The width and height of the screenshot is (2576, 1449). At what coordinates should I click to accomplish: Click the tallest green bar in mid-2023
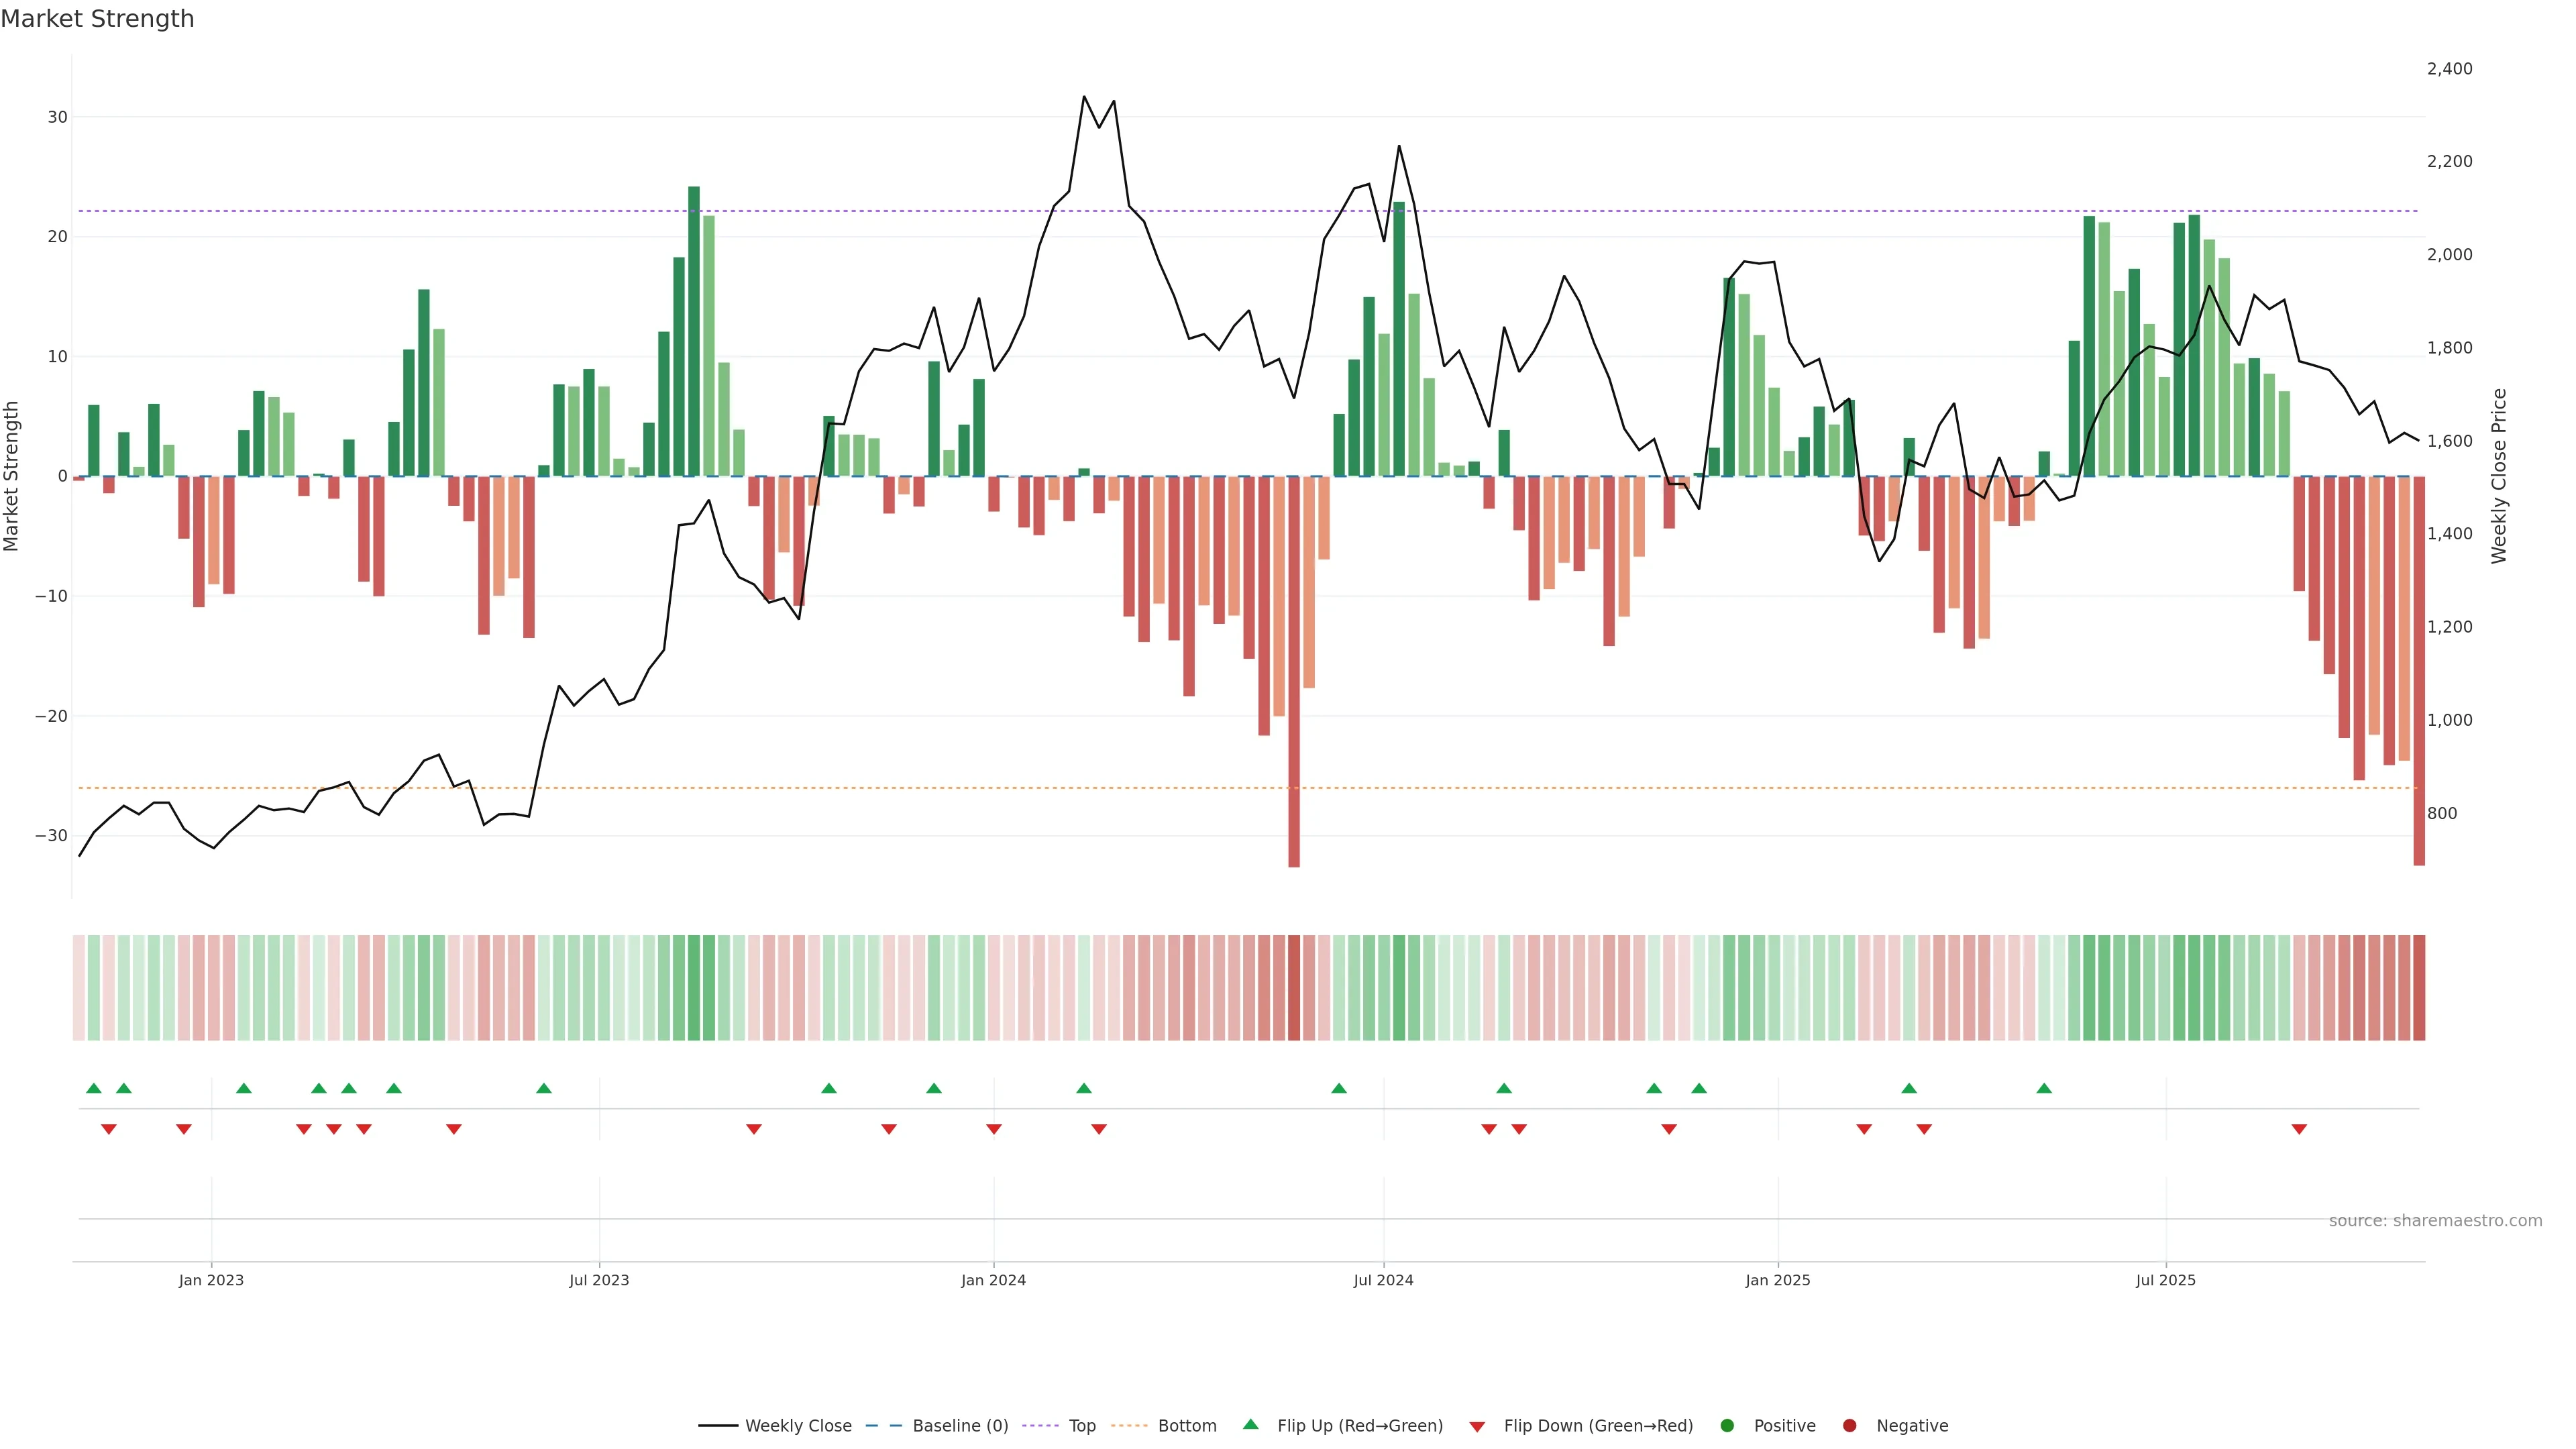pyautogui.click(x=694, y=330)
